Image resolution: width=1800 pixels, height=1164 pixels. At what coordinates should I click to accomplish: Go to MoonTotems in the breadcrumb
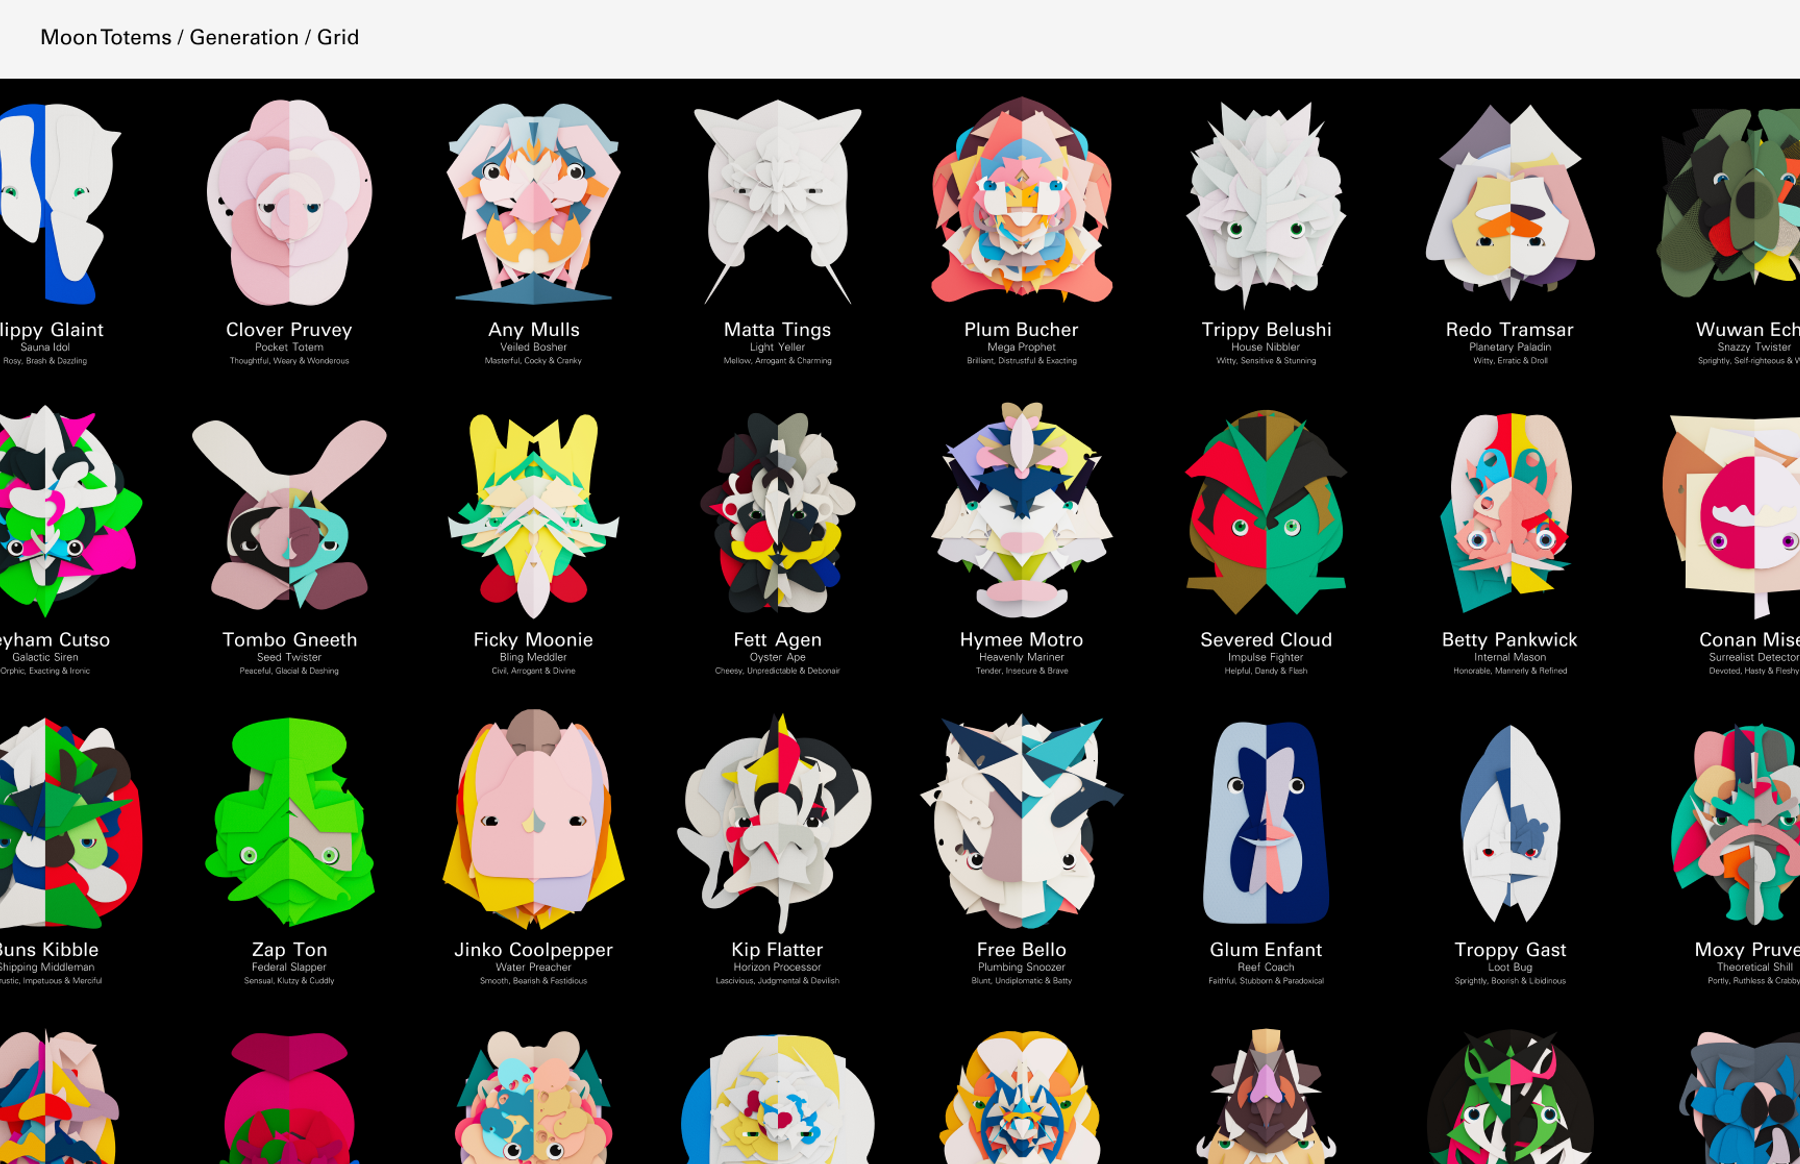click(x=106, y=38)
